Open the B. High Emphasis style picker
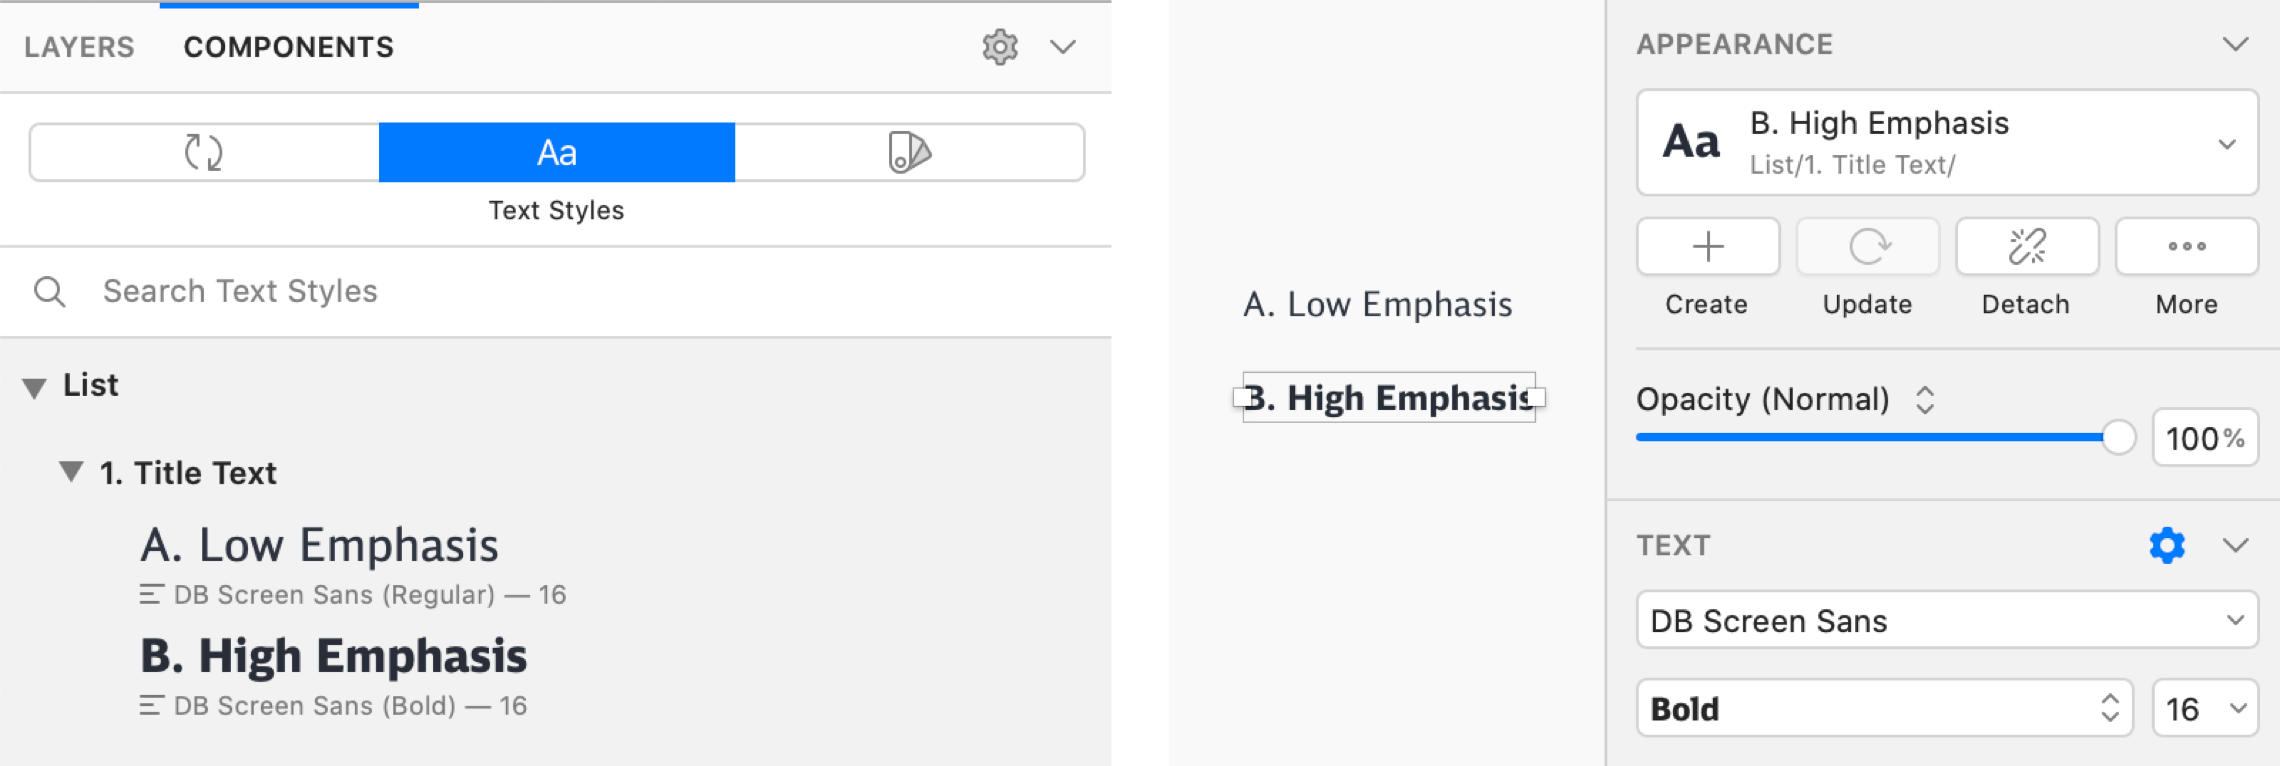Screen dimensions: 2280x766 [1947, 143]
